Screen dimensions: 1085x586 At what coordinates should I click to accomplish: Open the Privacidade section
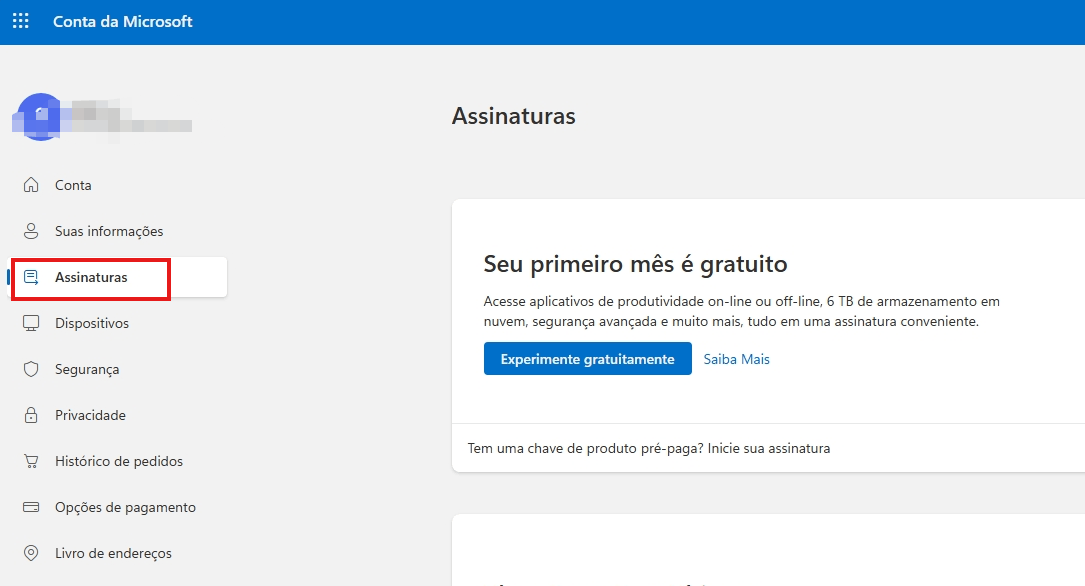91,415
